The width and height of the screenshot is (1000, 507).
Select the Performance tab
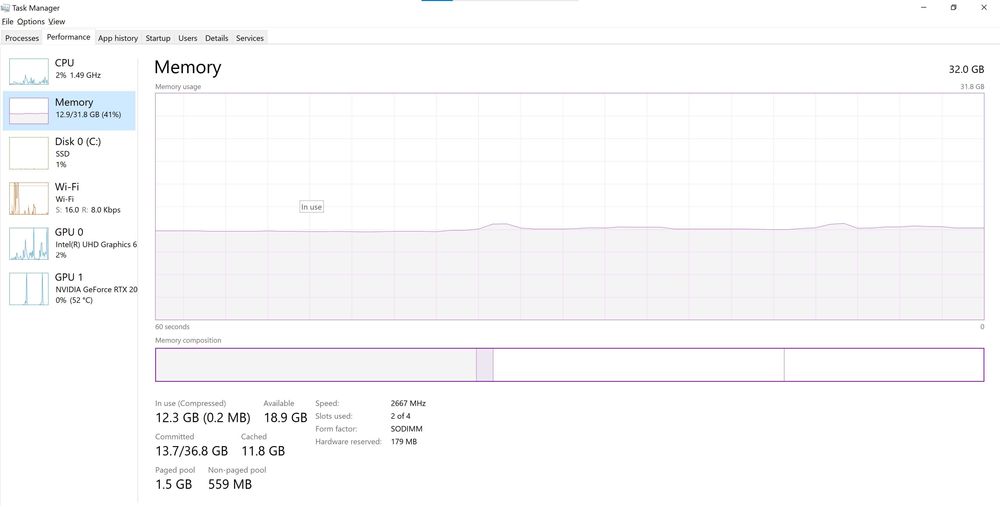(68, 37)
